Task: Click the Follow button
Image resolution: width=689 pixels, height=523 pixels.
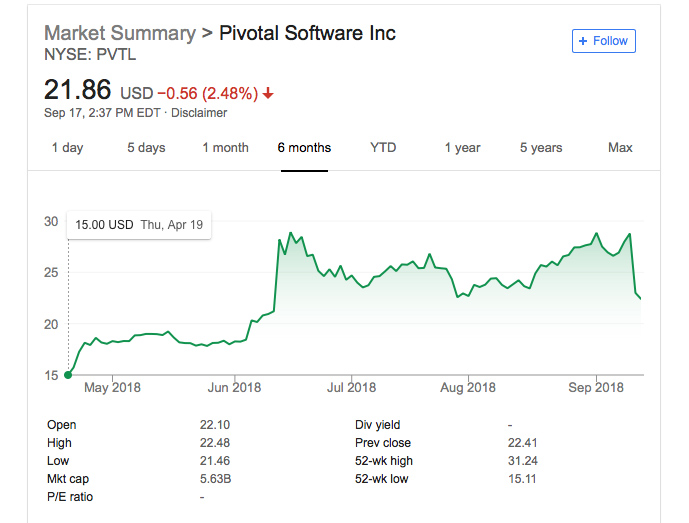Action: (x=603, y=41)
